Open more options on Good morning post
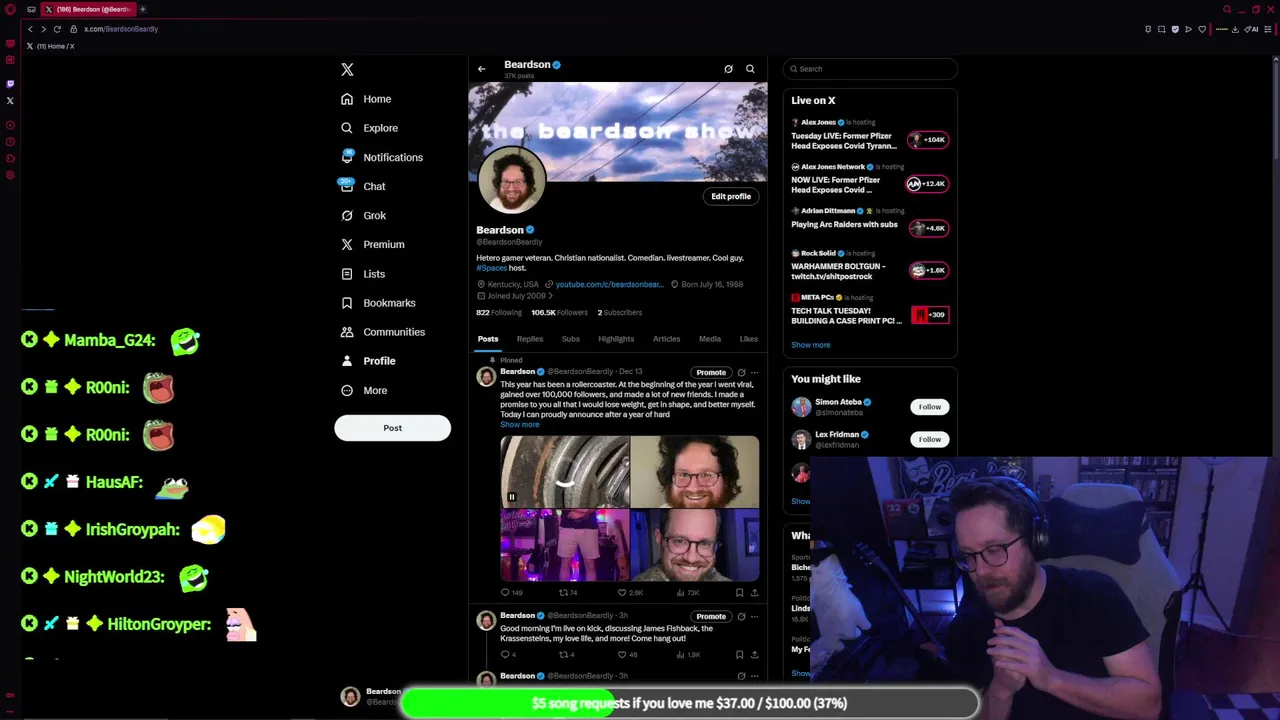The height and width of the screenshot is (720, 1280). tap(755, 616)
